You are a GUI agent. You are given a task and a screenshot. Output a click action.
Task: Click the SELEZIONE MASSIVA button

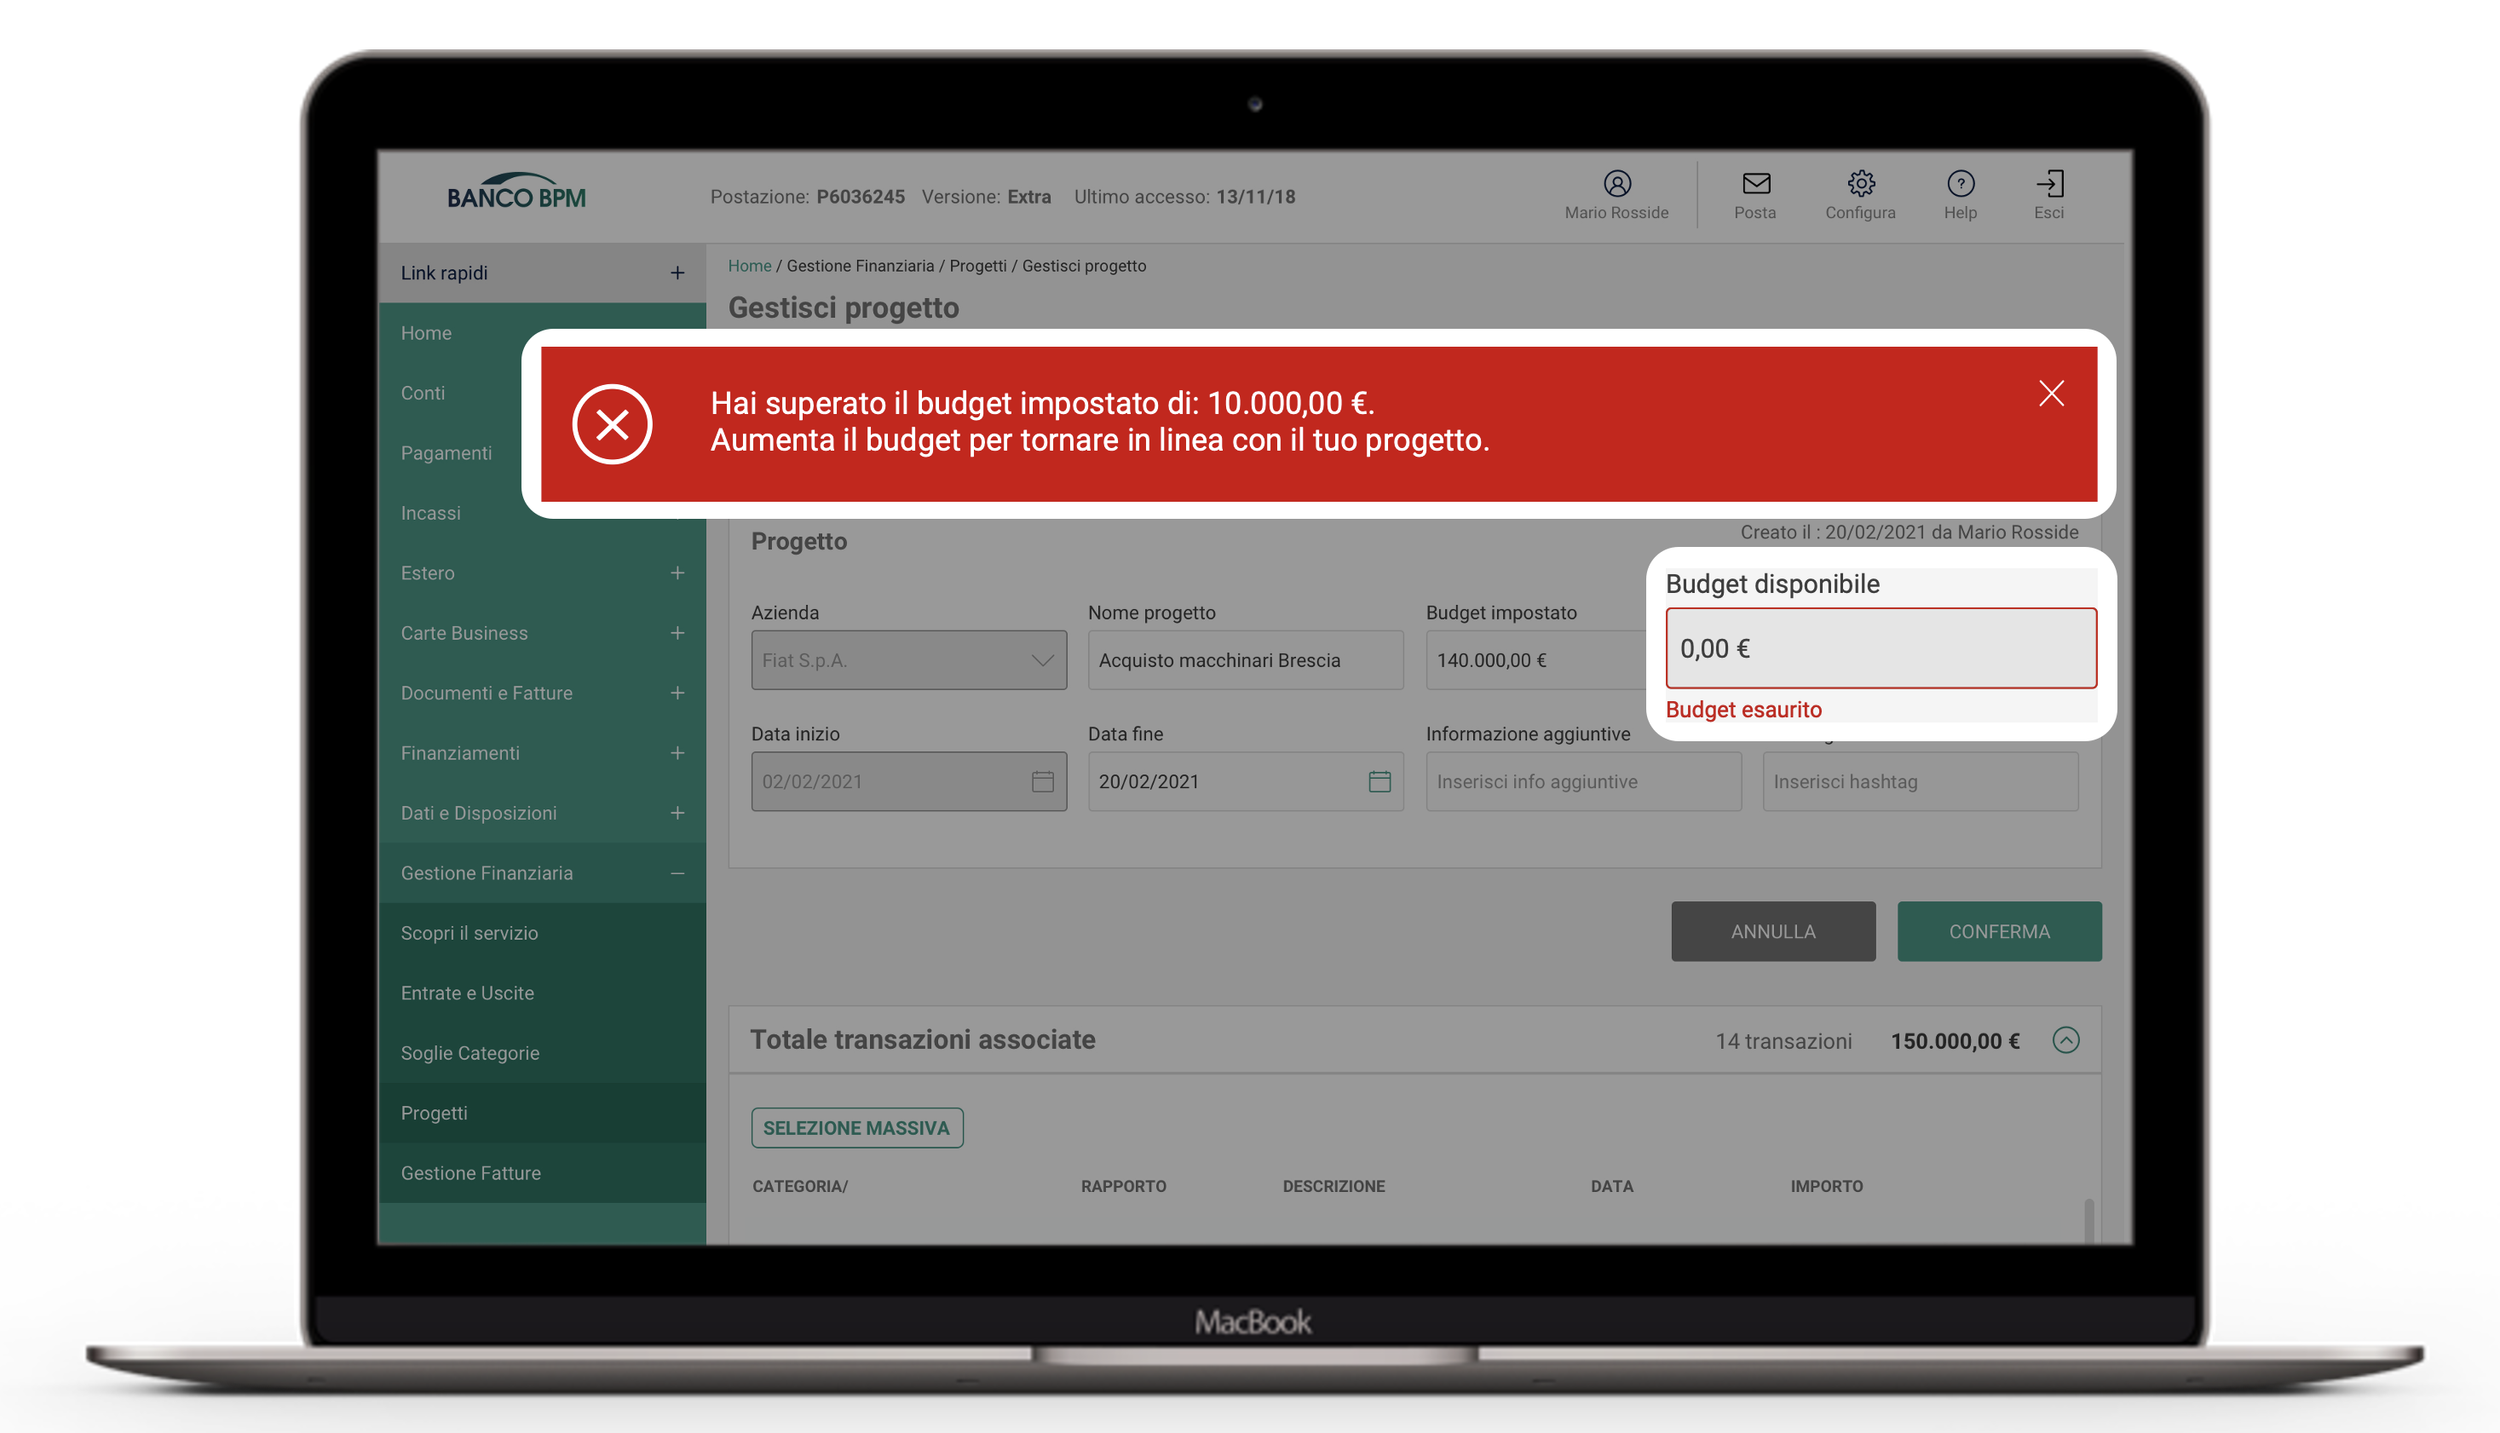click(857, 1128)
